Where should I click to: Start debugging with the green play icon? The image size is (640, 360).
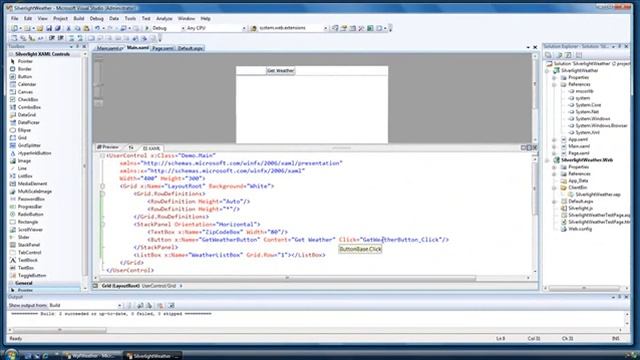click(x=147, y=28)
